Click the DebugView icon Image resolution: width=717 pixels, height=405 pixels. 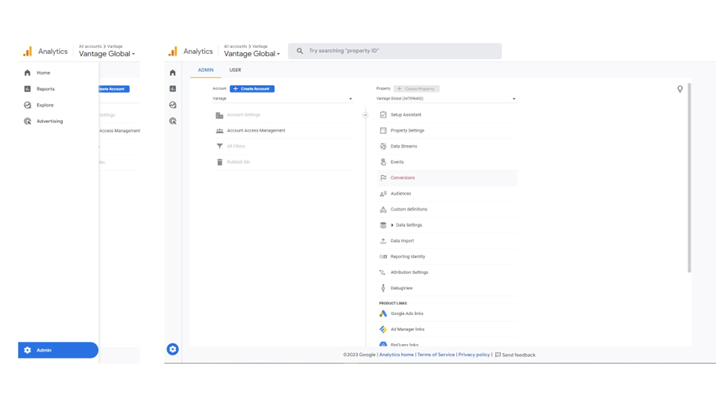(x=383, y=288)
